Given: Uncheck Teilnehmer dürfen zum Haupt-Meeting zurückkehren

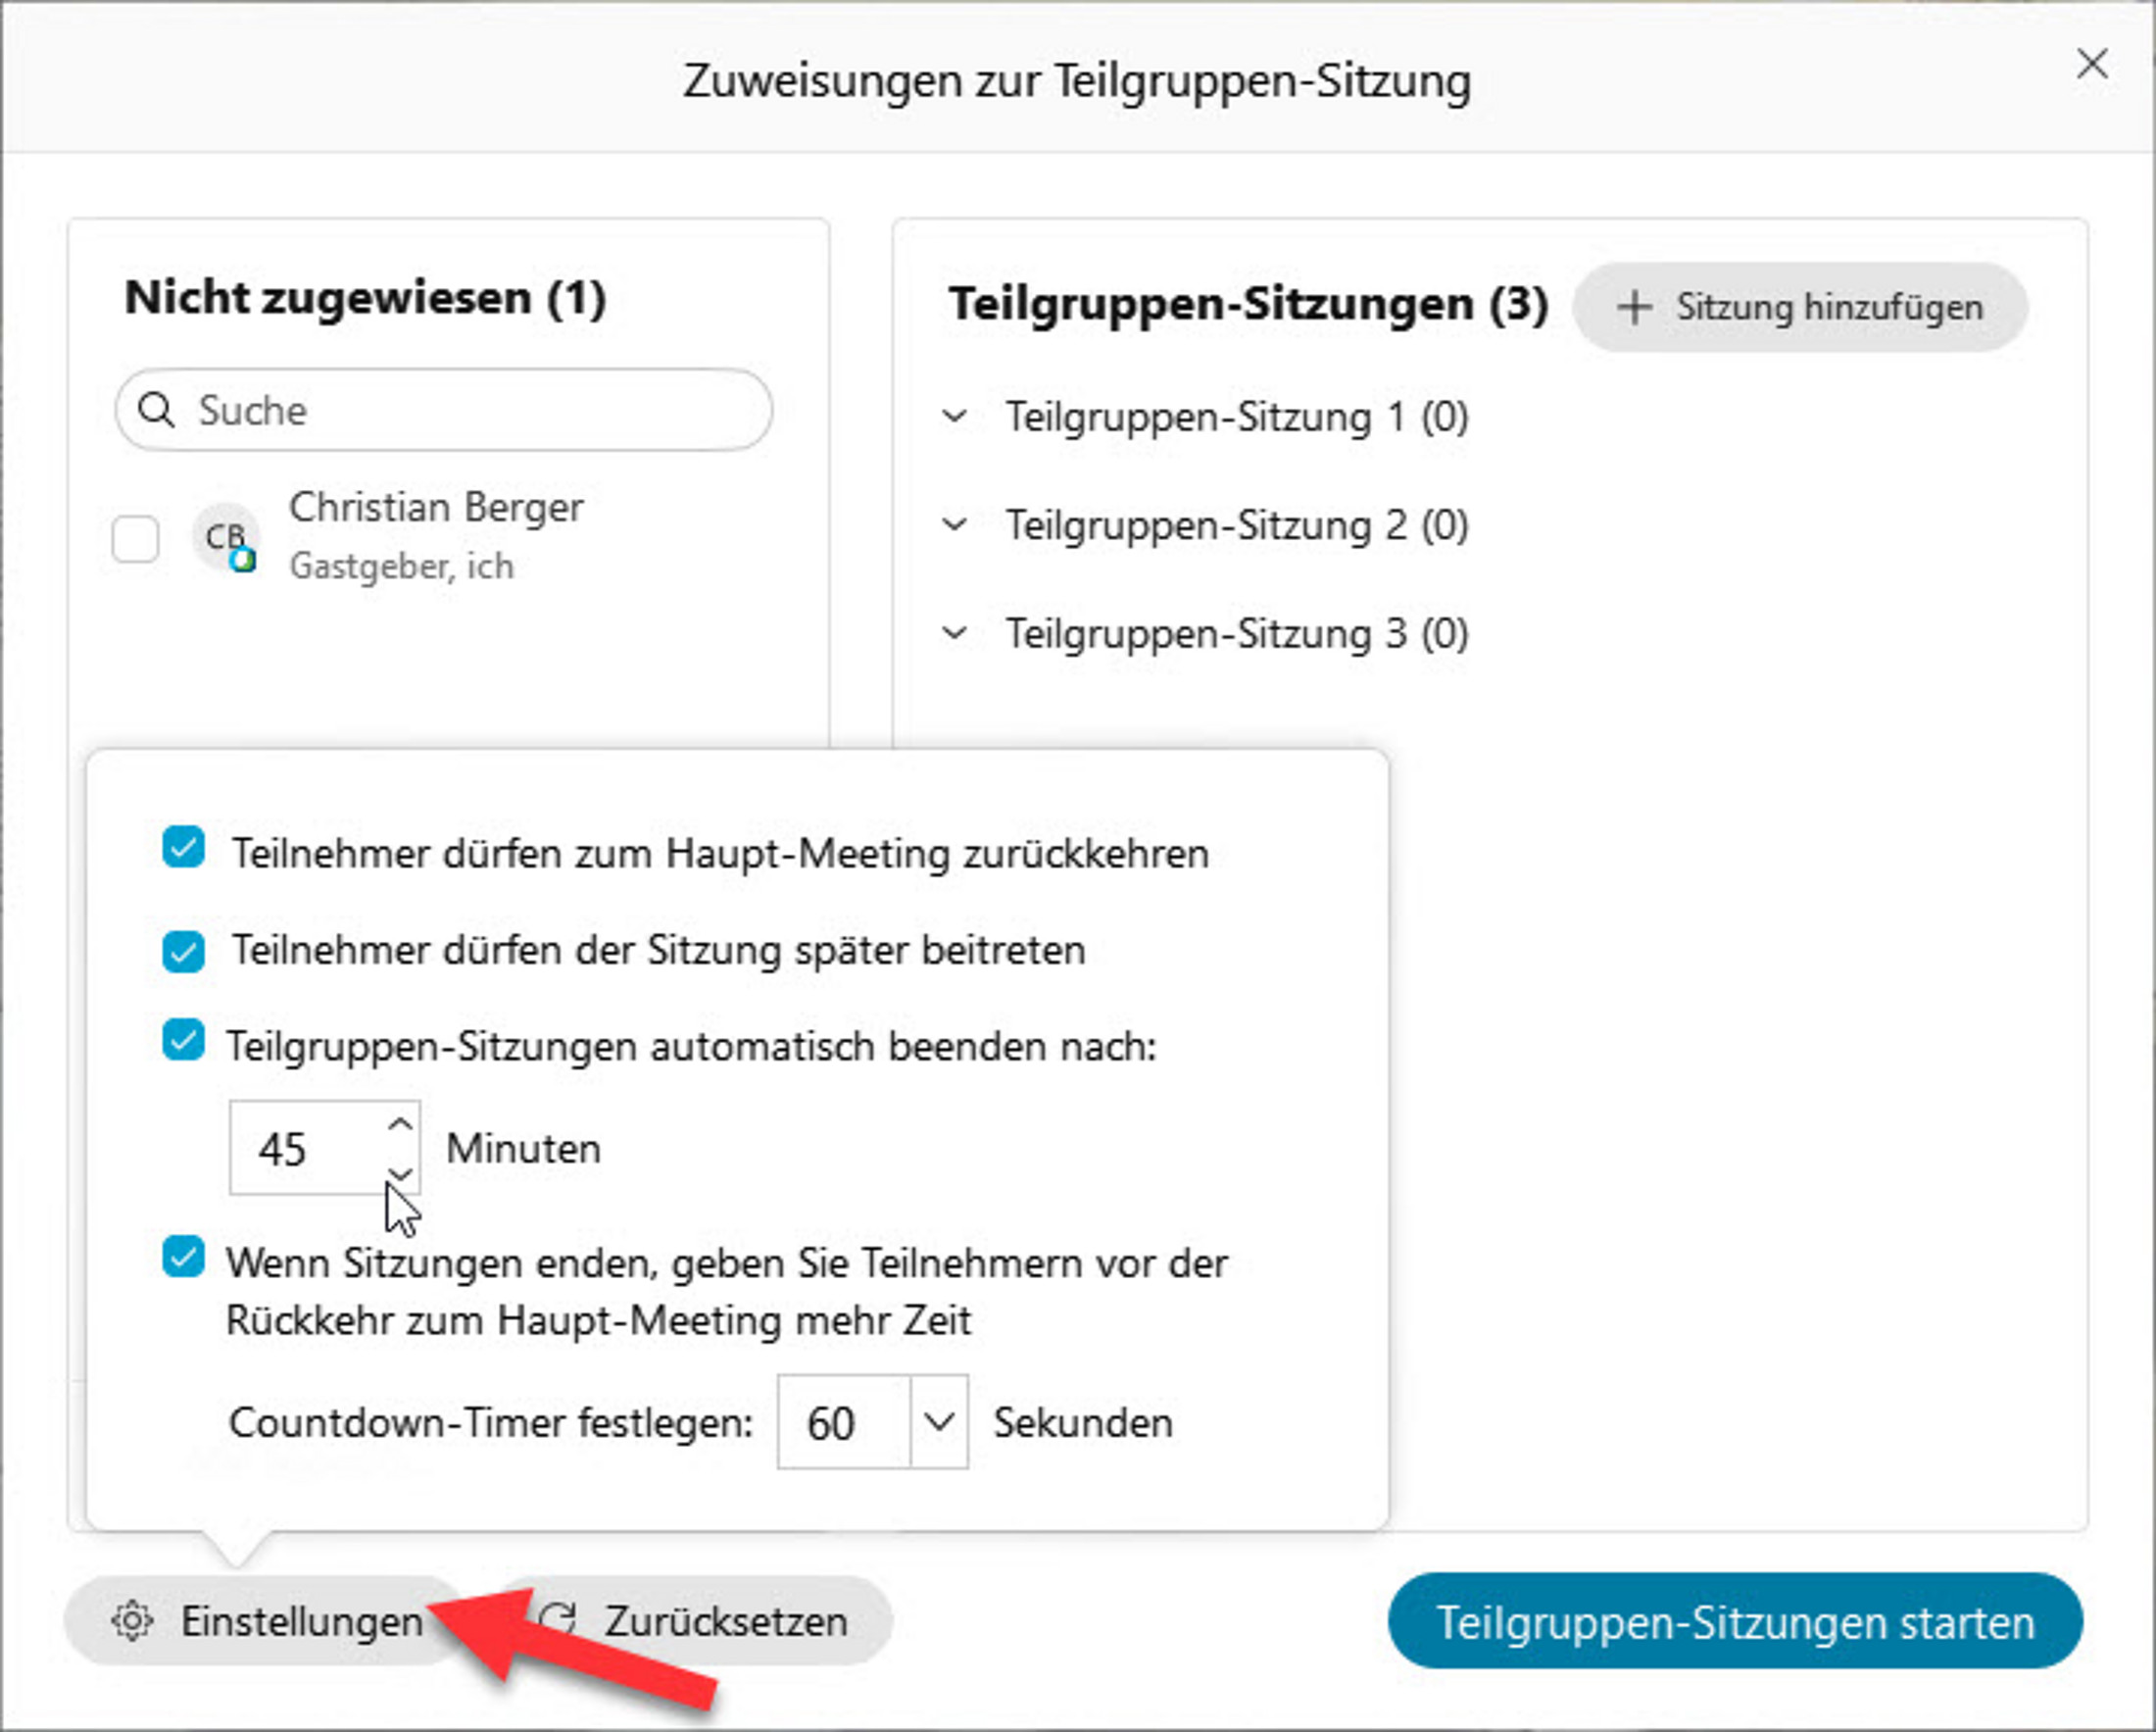Looking at the screenshot, I should pyautogui.click(x=183, y=848).
